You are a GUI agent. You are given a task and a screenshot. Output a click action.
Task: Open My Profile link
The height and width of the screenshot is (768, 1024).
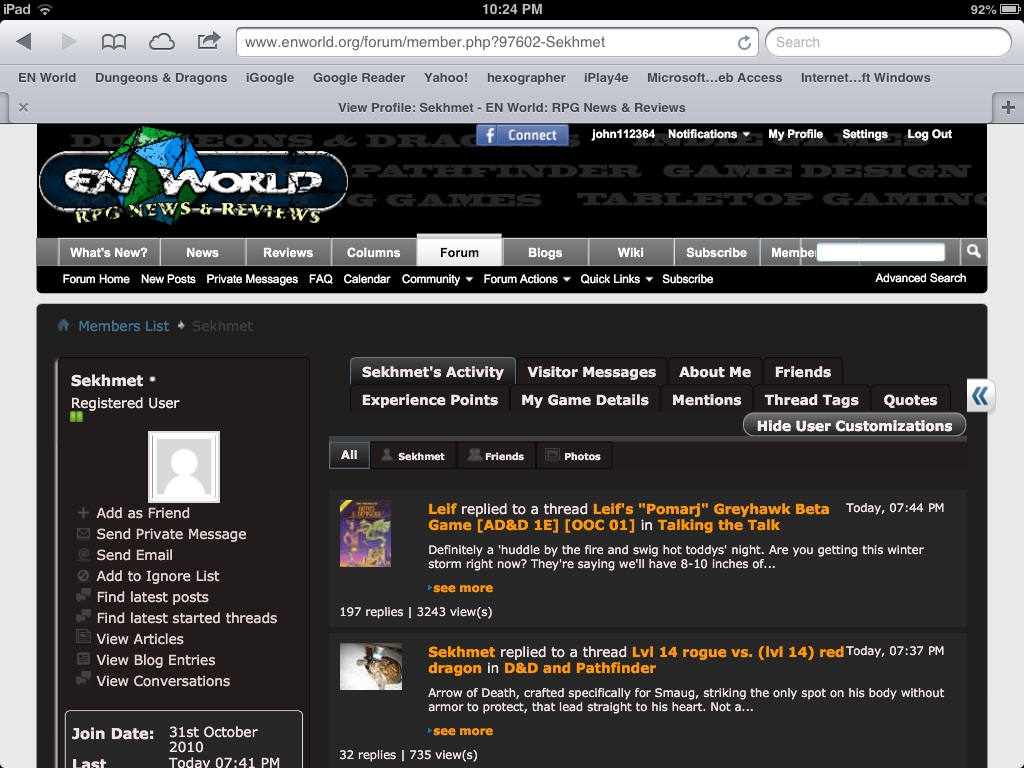click(x=795, y=134)
